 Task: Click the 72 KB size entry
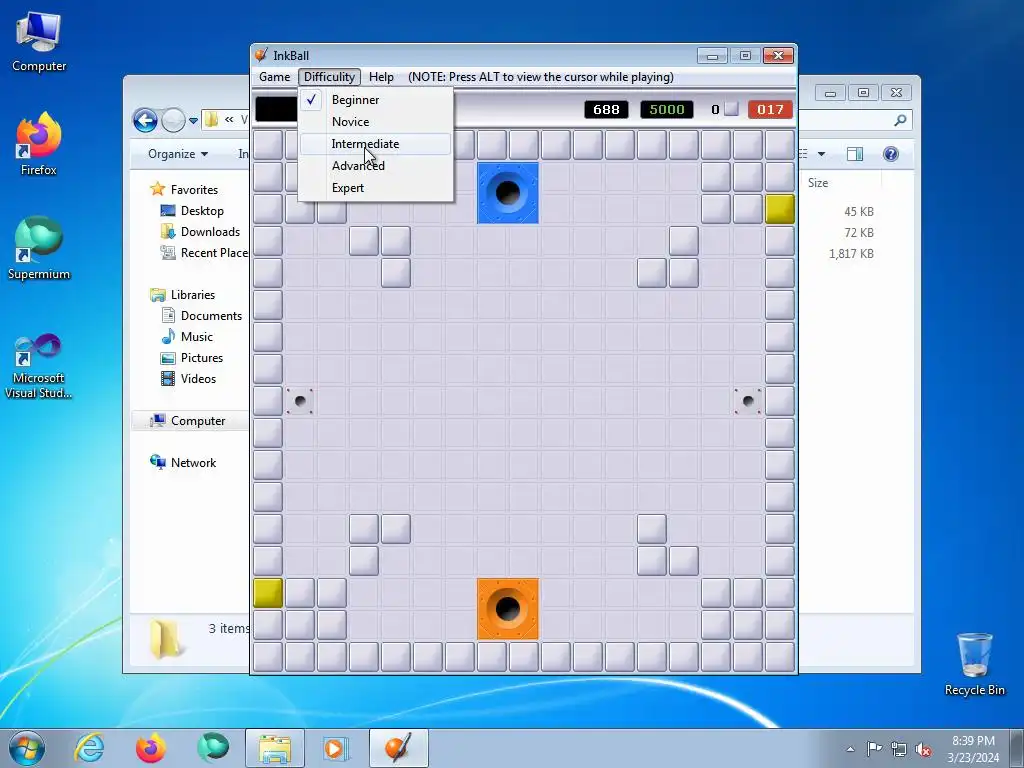[859, 232]
